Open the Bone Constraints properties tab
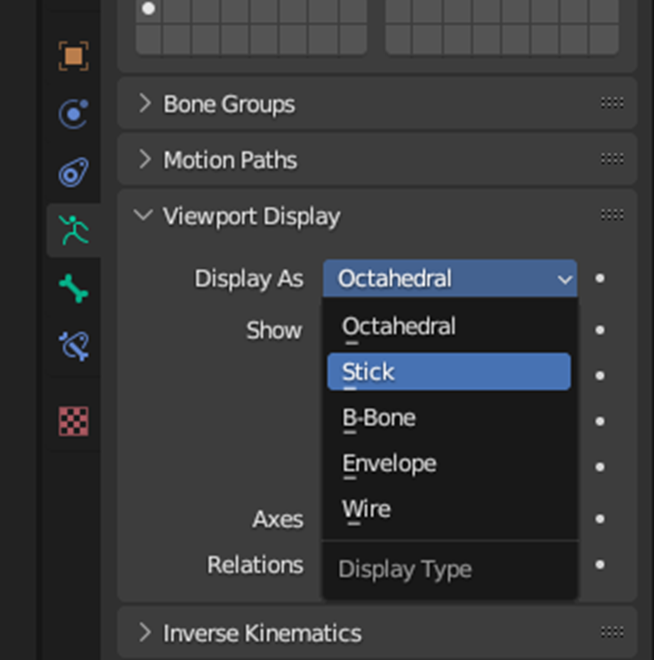 73,347
